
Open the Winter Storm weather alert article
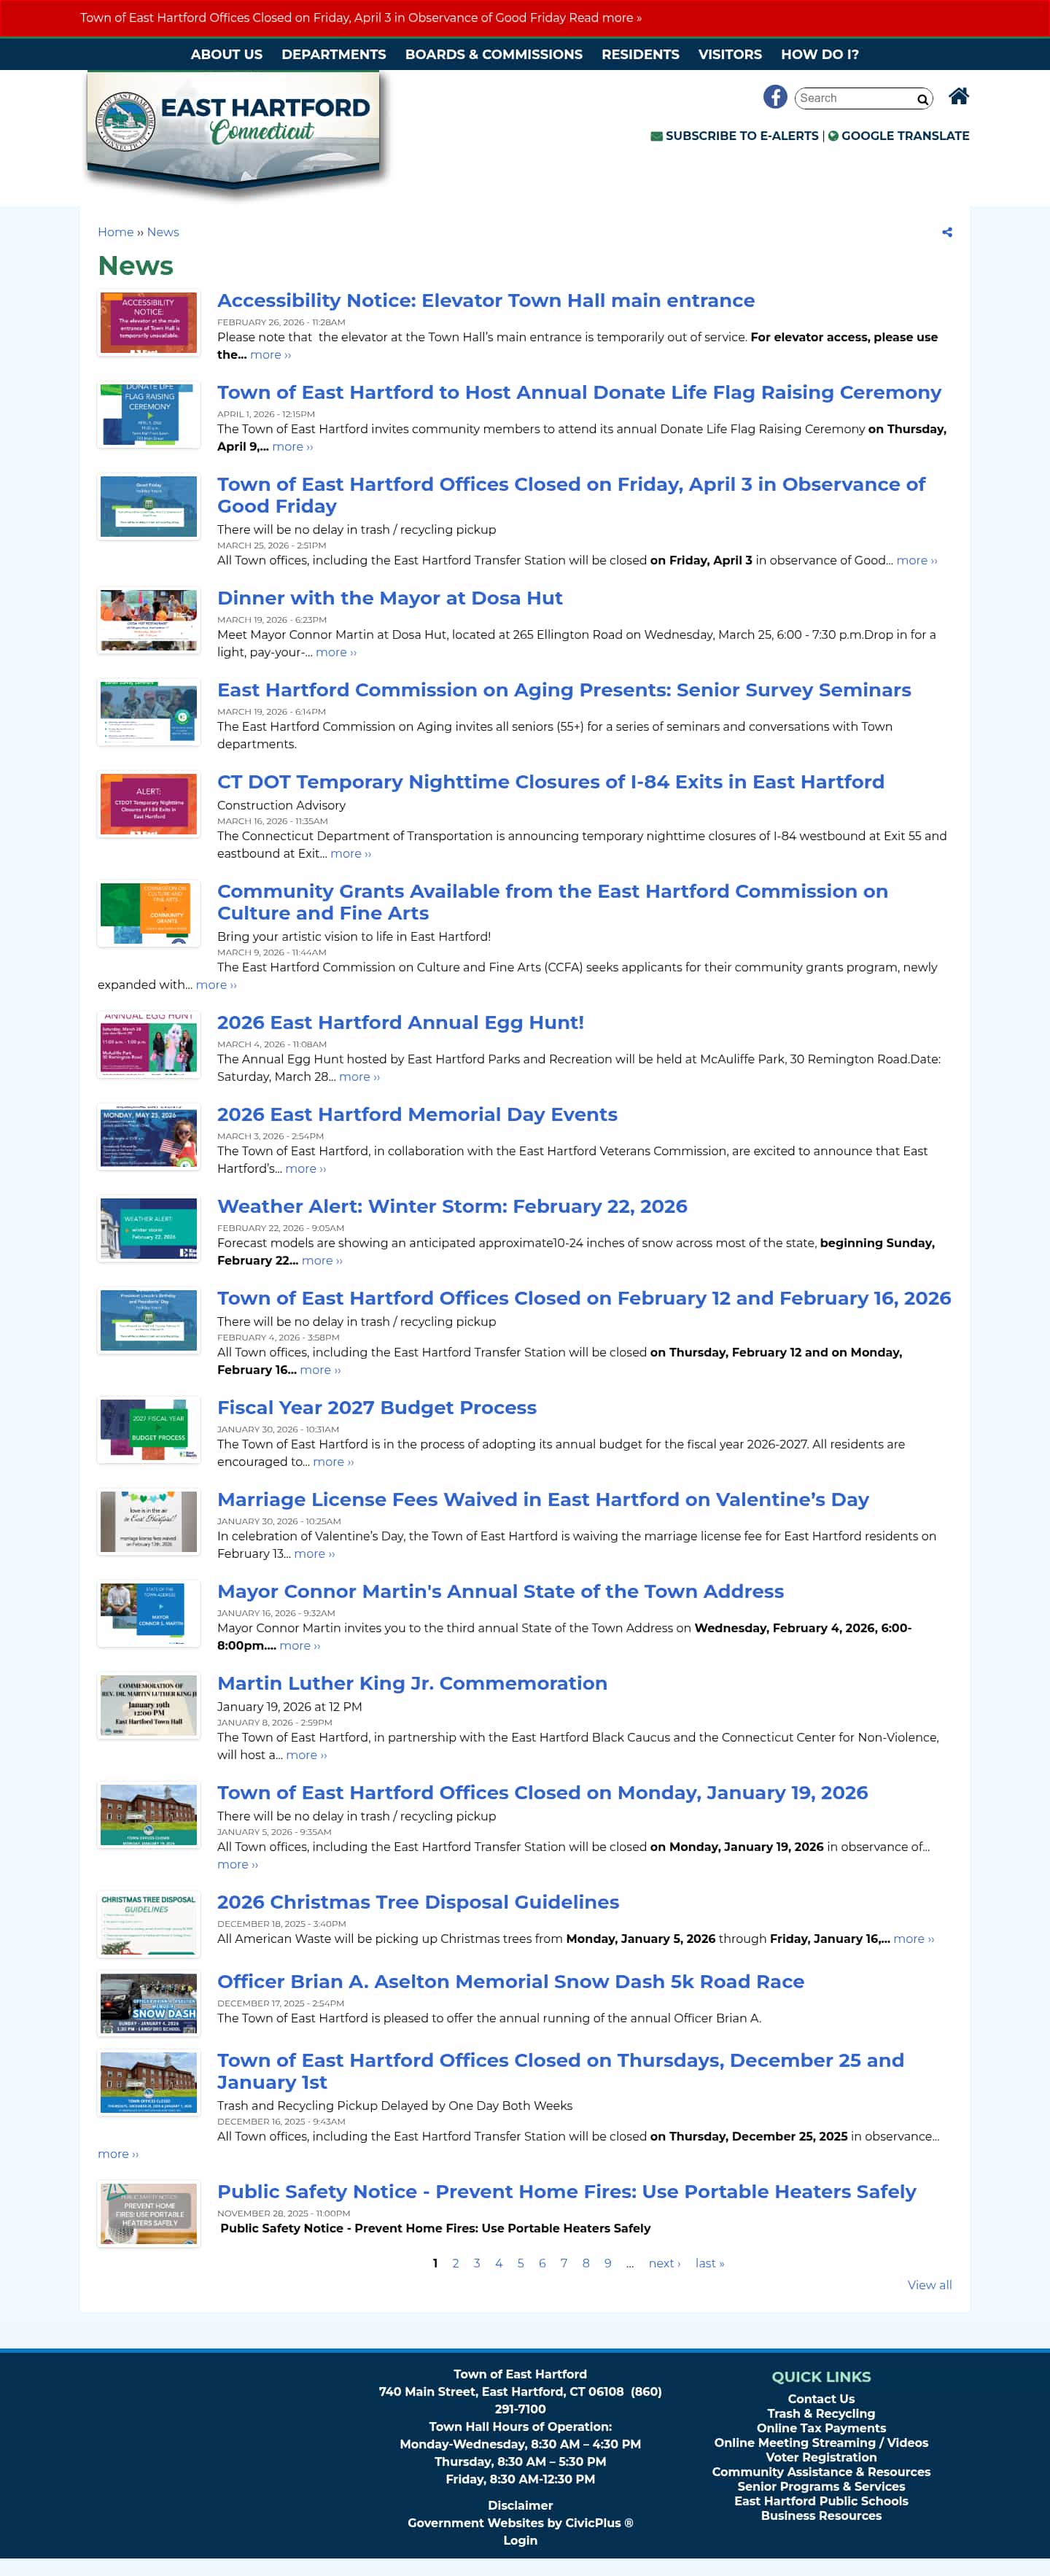(452, 1206)
